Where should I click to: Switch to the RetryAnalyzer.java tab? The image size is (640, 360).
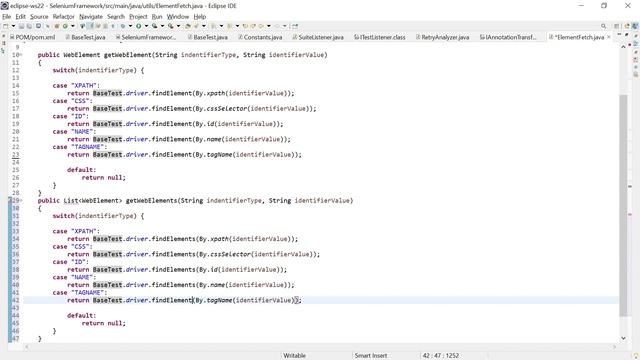pos(442,37)
